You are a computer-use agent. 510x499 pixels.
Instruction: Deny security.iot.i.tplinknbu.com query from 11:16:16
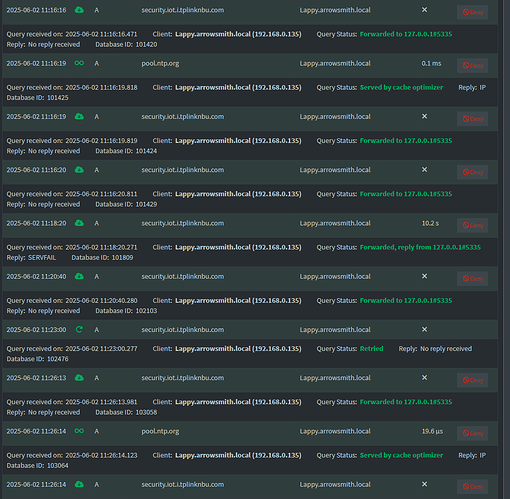[x=472, y=12]
